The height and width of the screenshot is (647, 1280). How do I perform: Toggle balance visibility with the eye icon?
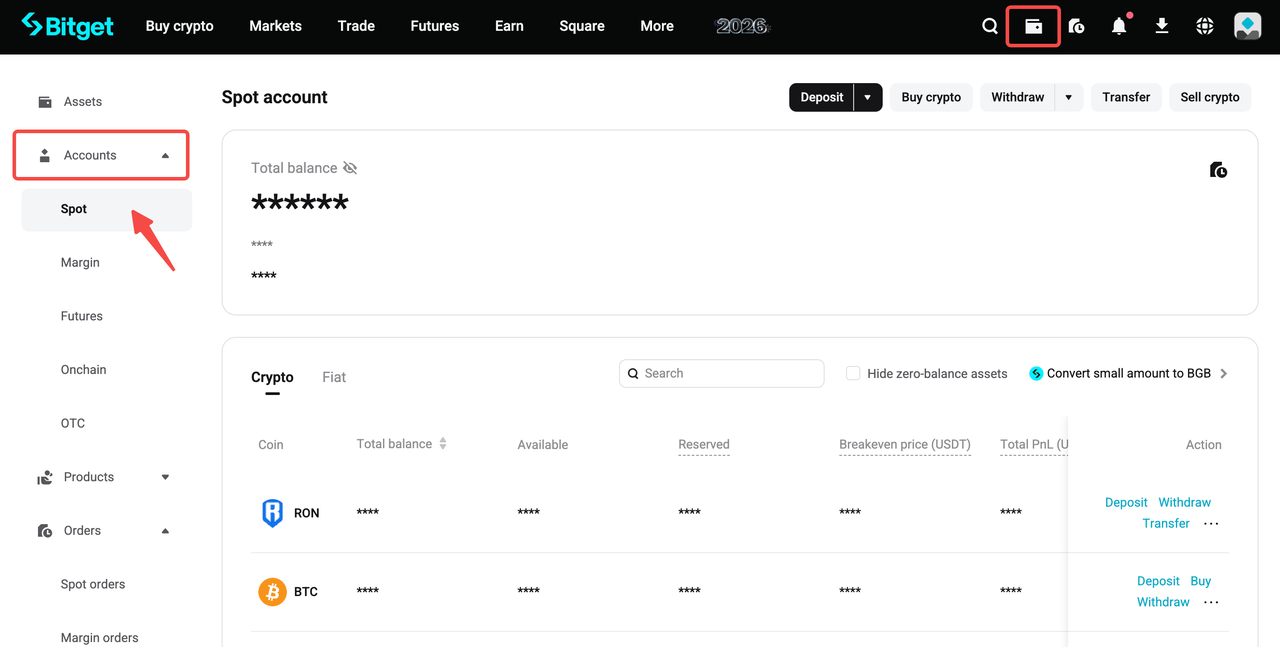point(349,167)
